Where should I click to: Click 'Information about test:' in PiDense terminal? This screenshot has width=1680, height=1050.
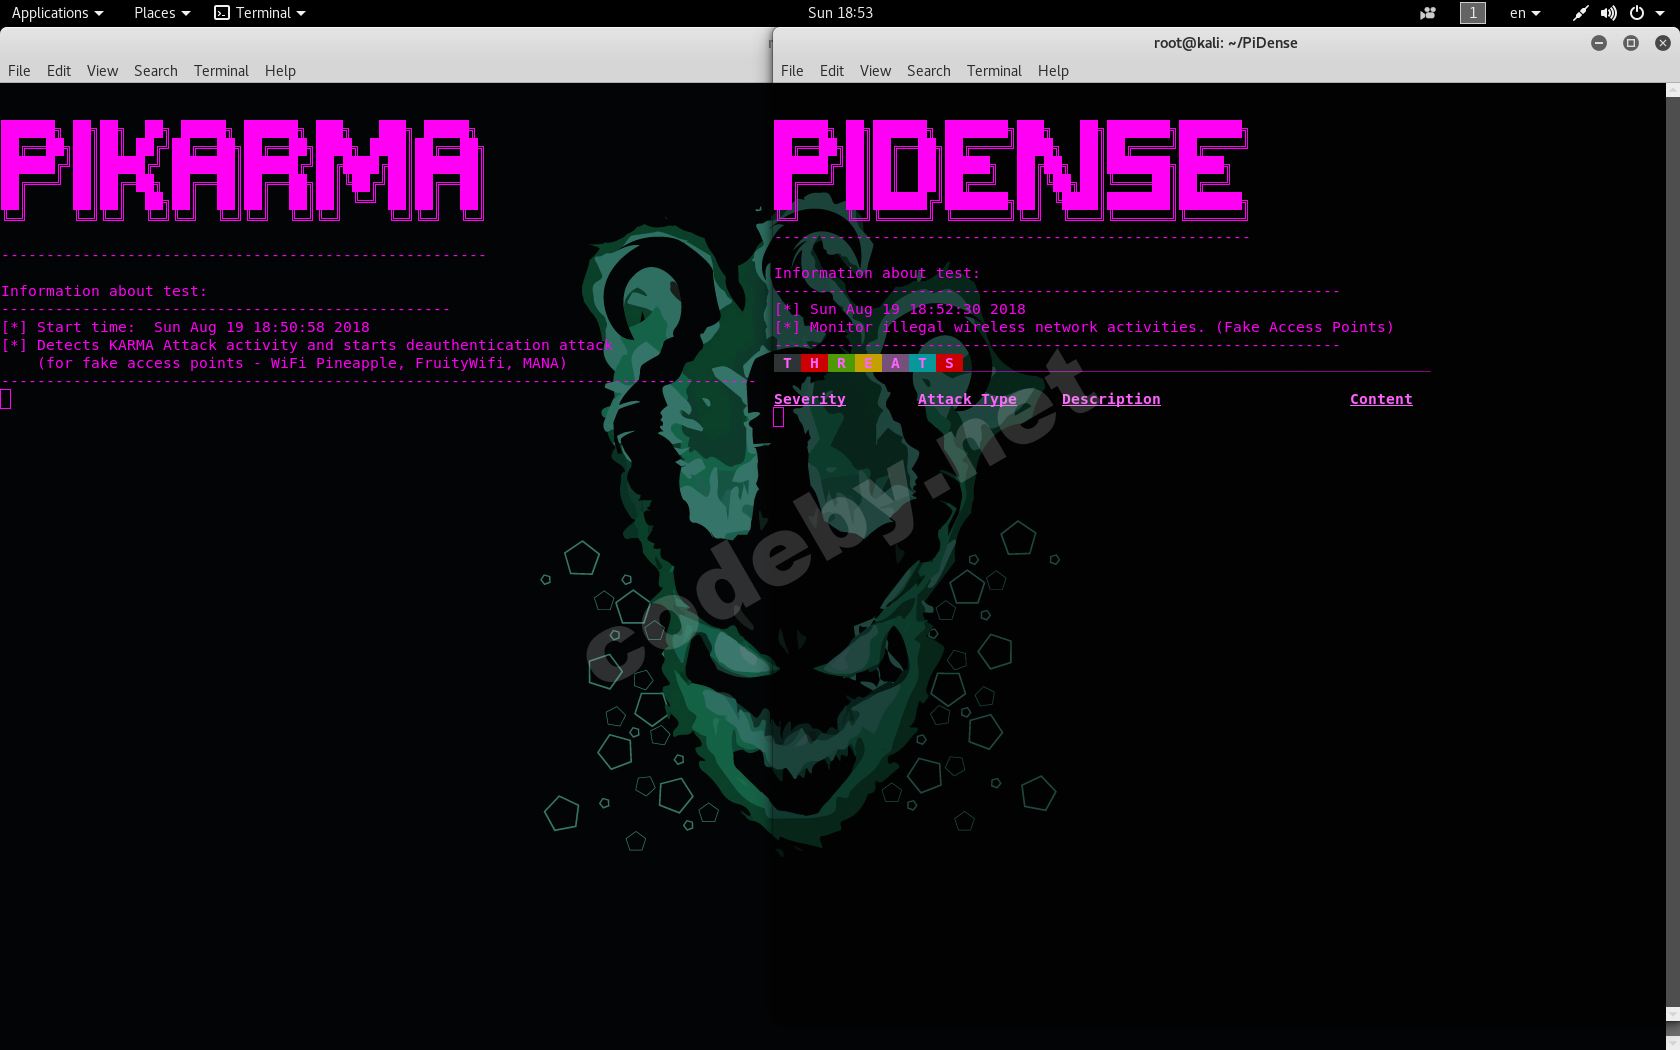coord(877,273)
